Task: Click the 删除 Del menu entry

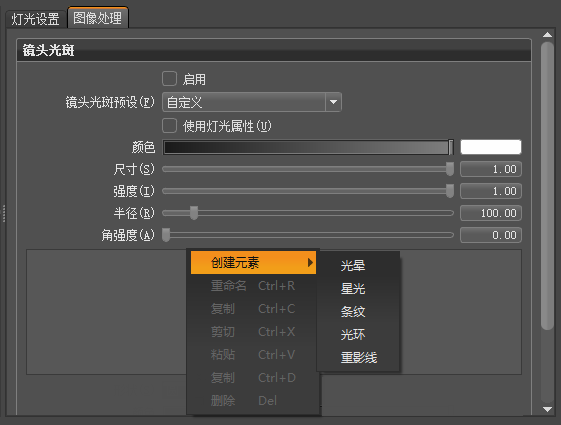Action: click(x=253, y=400)
